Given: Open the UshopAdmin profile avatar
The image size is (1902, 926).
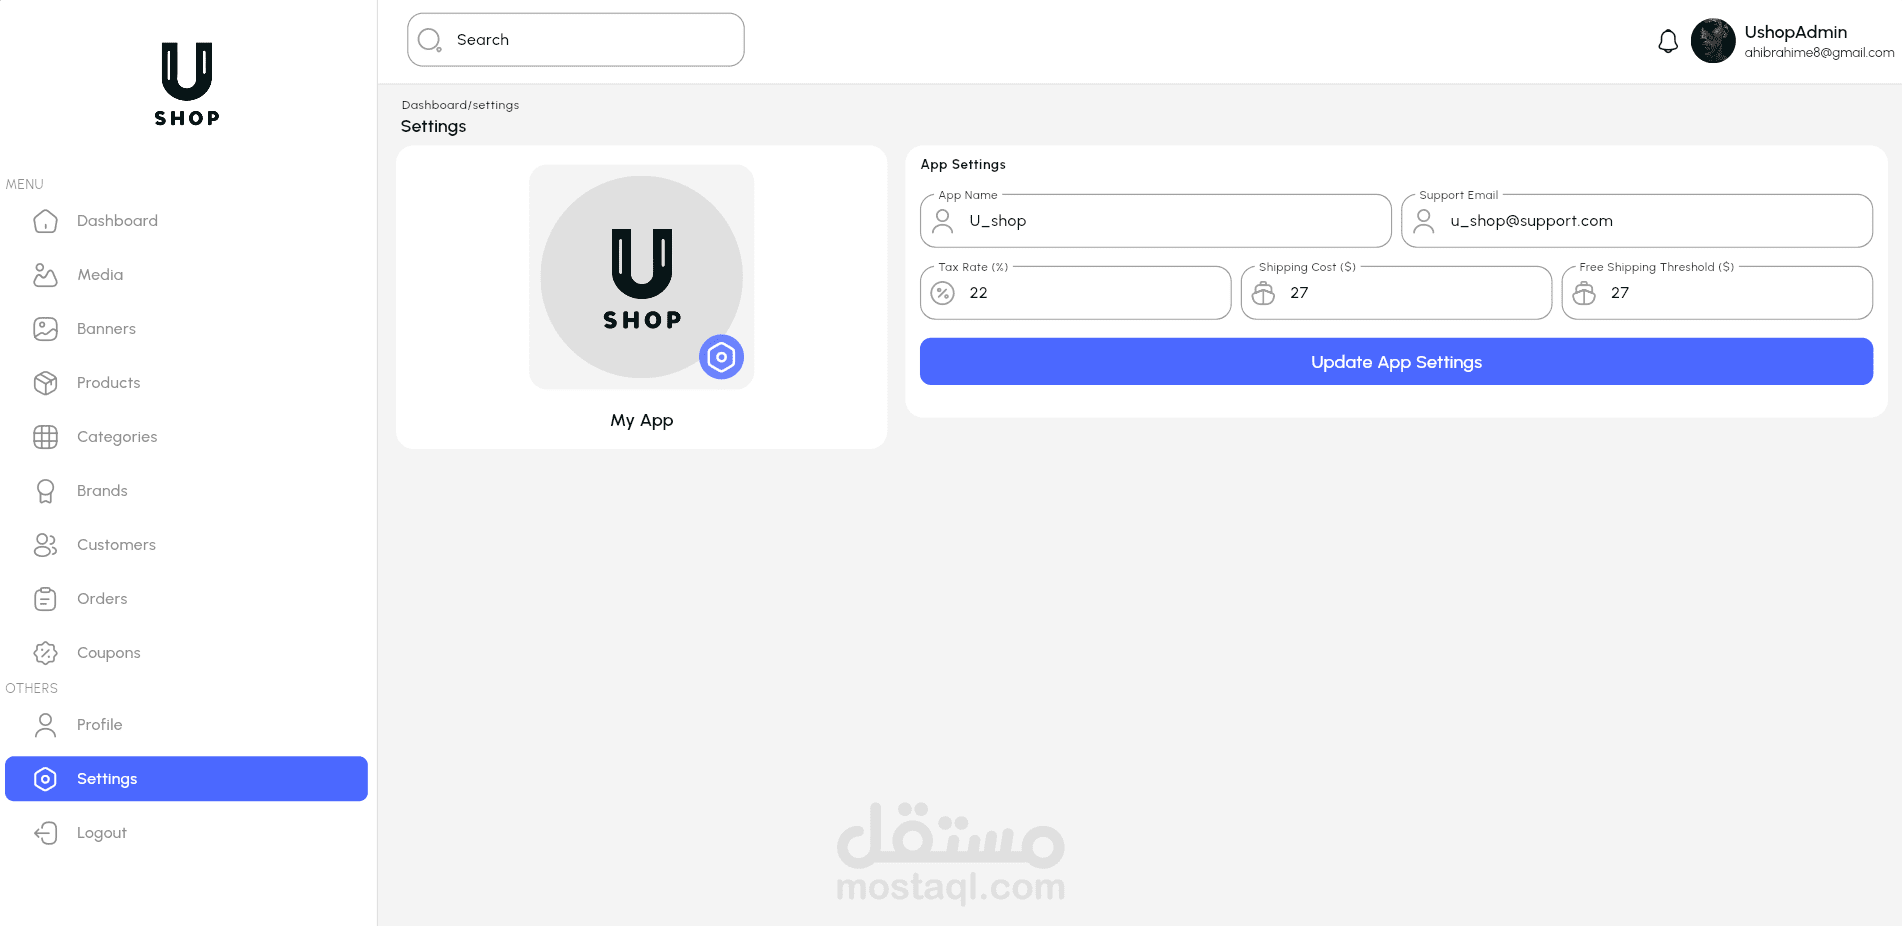Looking at the screenshot, I should point(1713,41).
